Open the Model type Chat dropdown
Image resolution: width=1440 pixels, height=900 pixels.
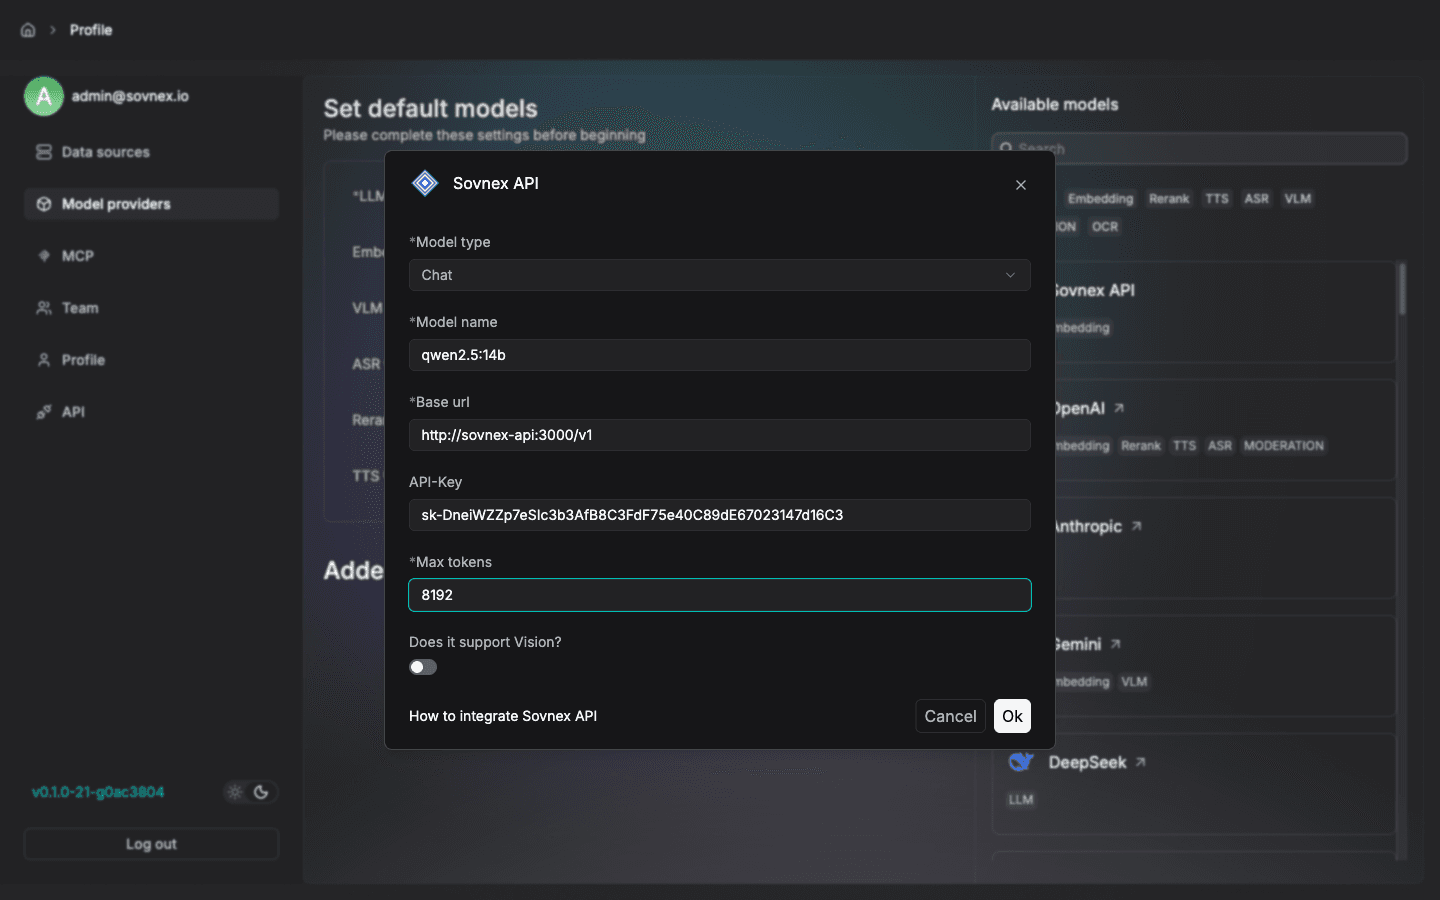(x=720, y=275)
